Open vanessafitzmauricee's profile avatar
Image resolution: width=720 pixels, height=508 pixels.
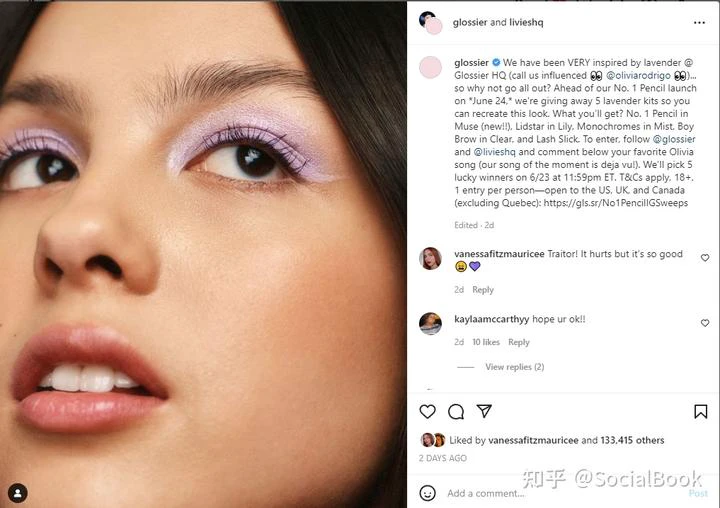(430, 258)
